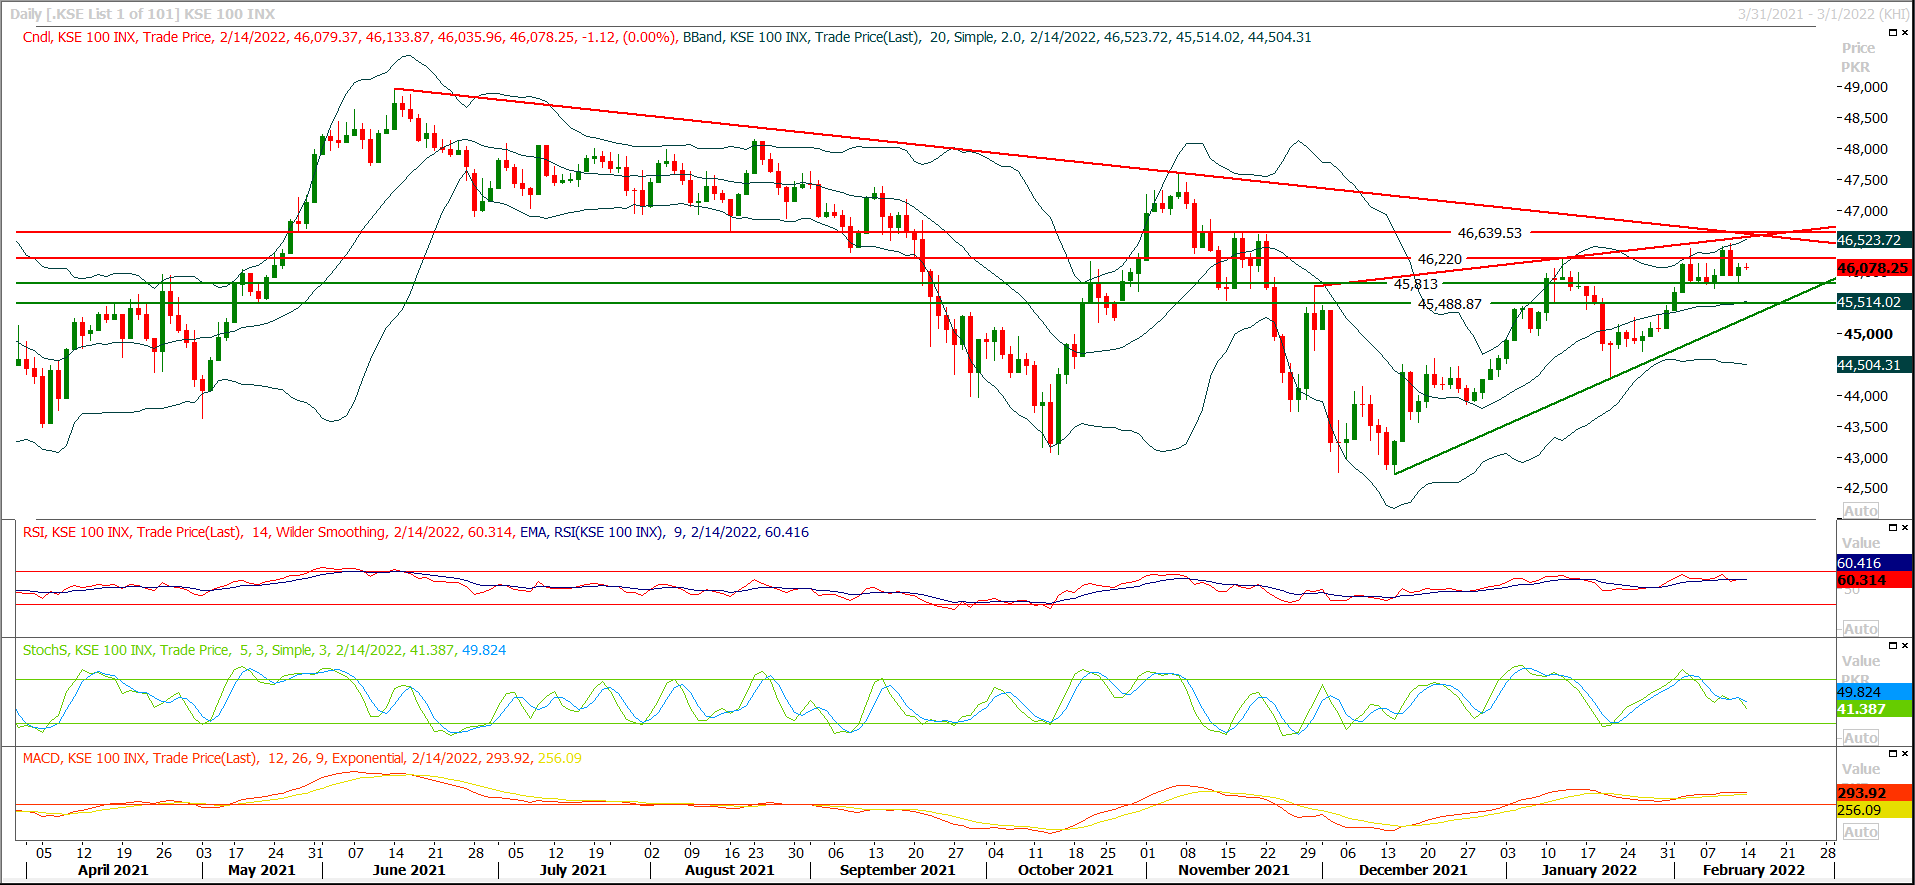
Task: Click Auto scale button on Stochastic pane
Action: (1860, 737)
